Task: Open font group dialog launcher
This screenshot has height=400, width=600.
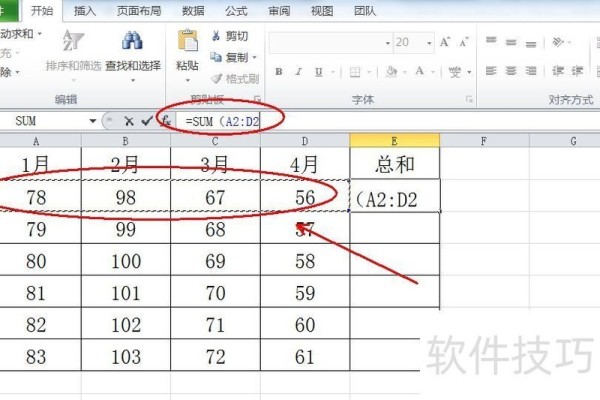Action: pyautogui.click(x=469, y=100)
